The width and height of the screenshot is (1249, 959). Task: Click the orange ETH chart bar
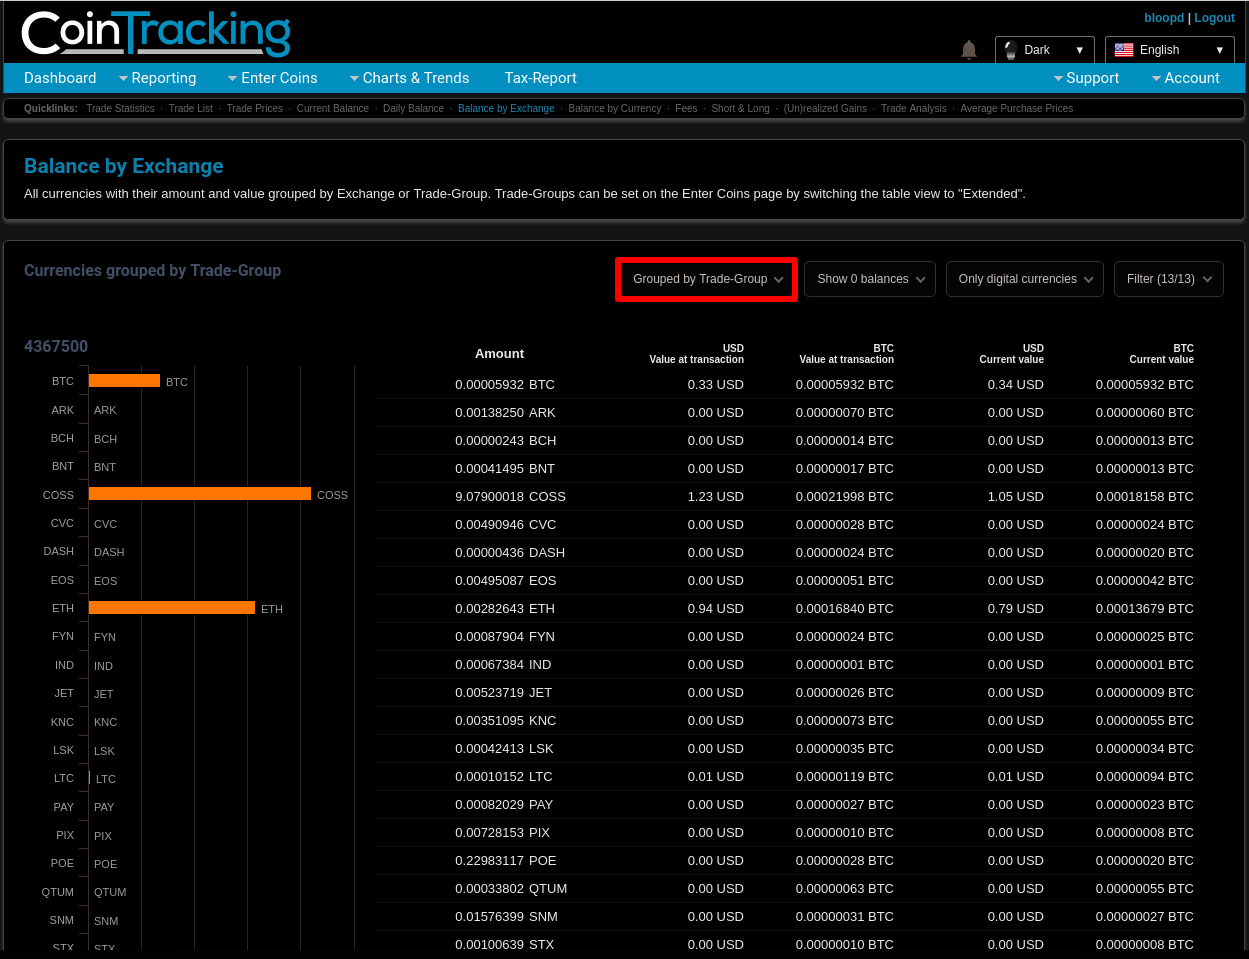(172, 608)
